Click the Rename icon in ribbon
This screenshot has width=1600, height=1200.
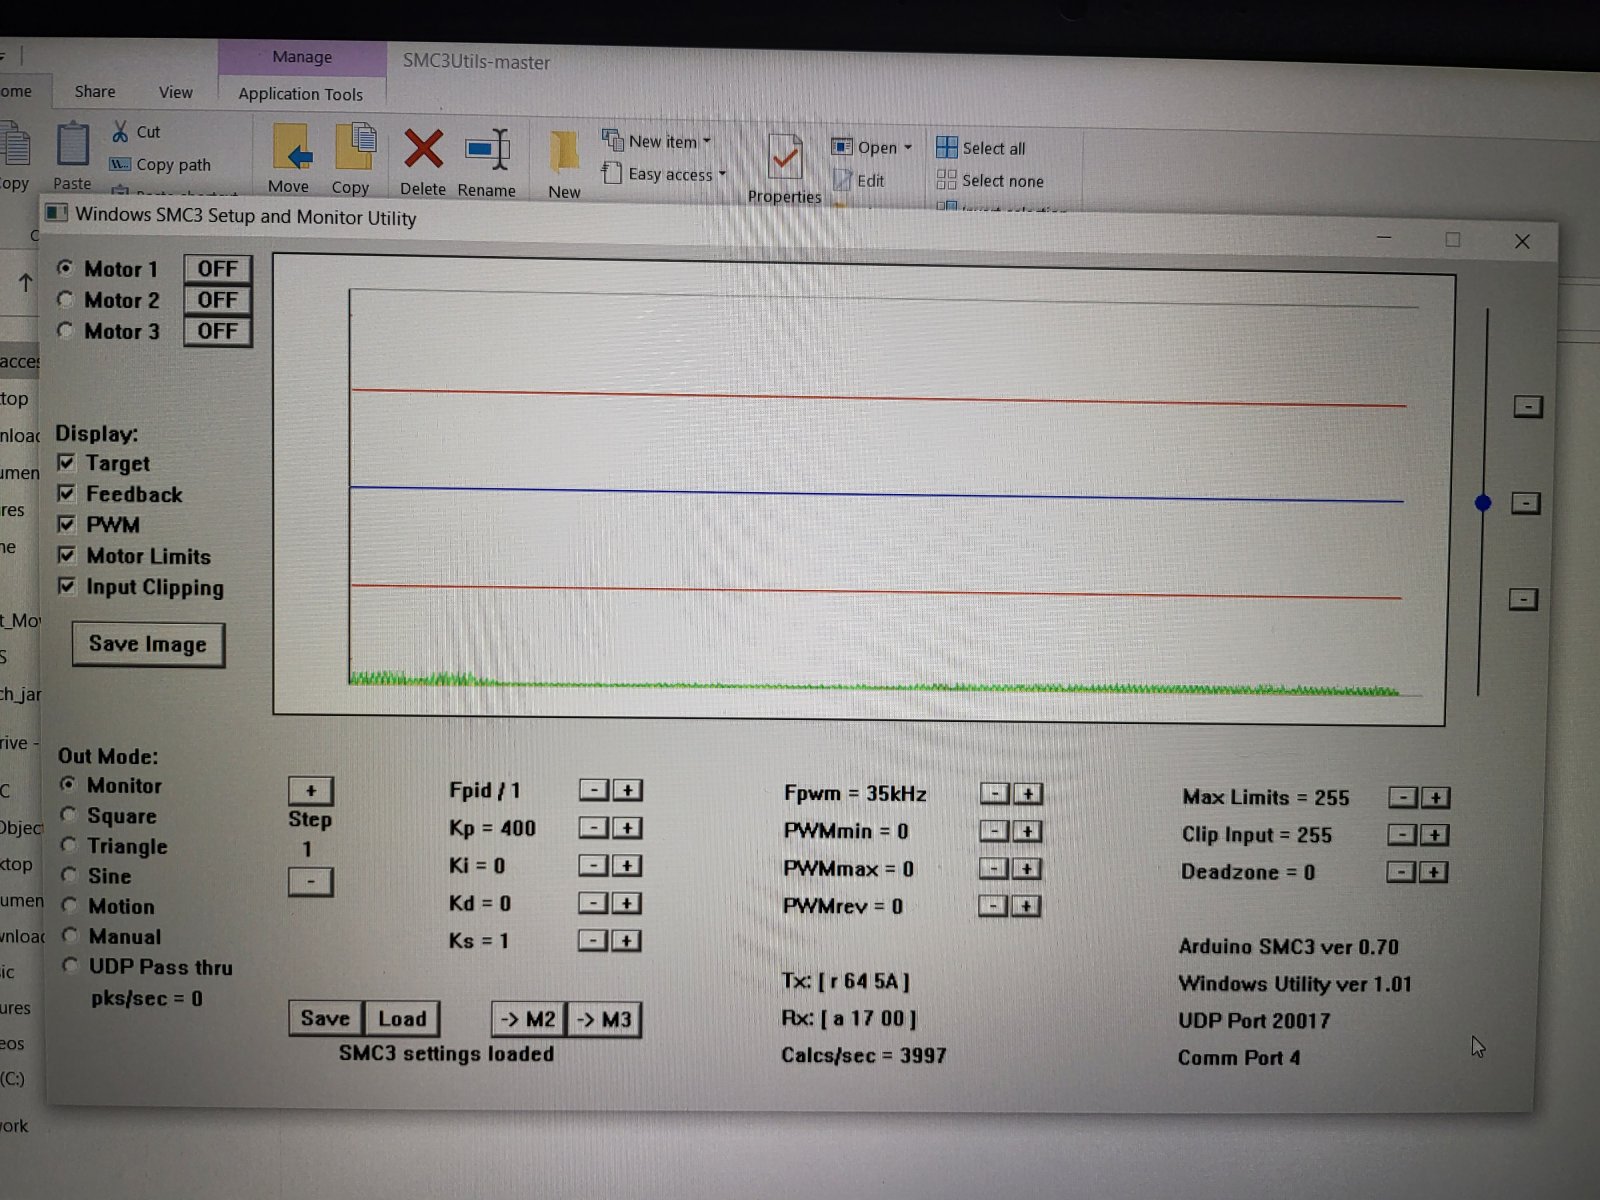(487, 151)
